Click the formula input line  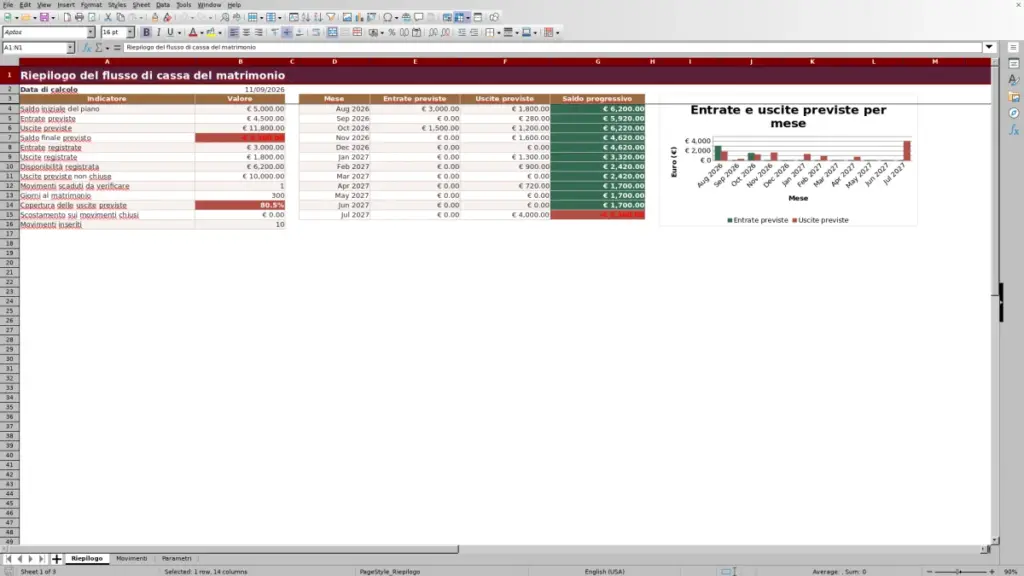[552, 47]
